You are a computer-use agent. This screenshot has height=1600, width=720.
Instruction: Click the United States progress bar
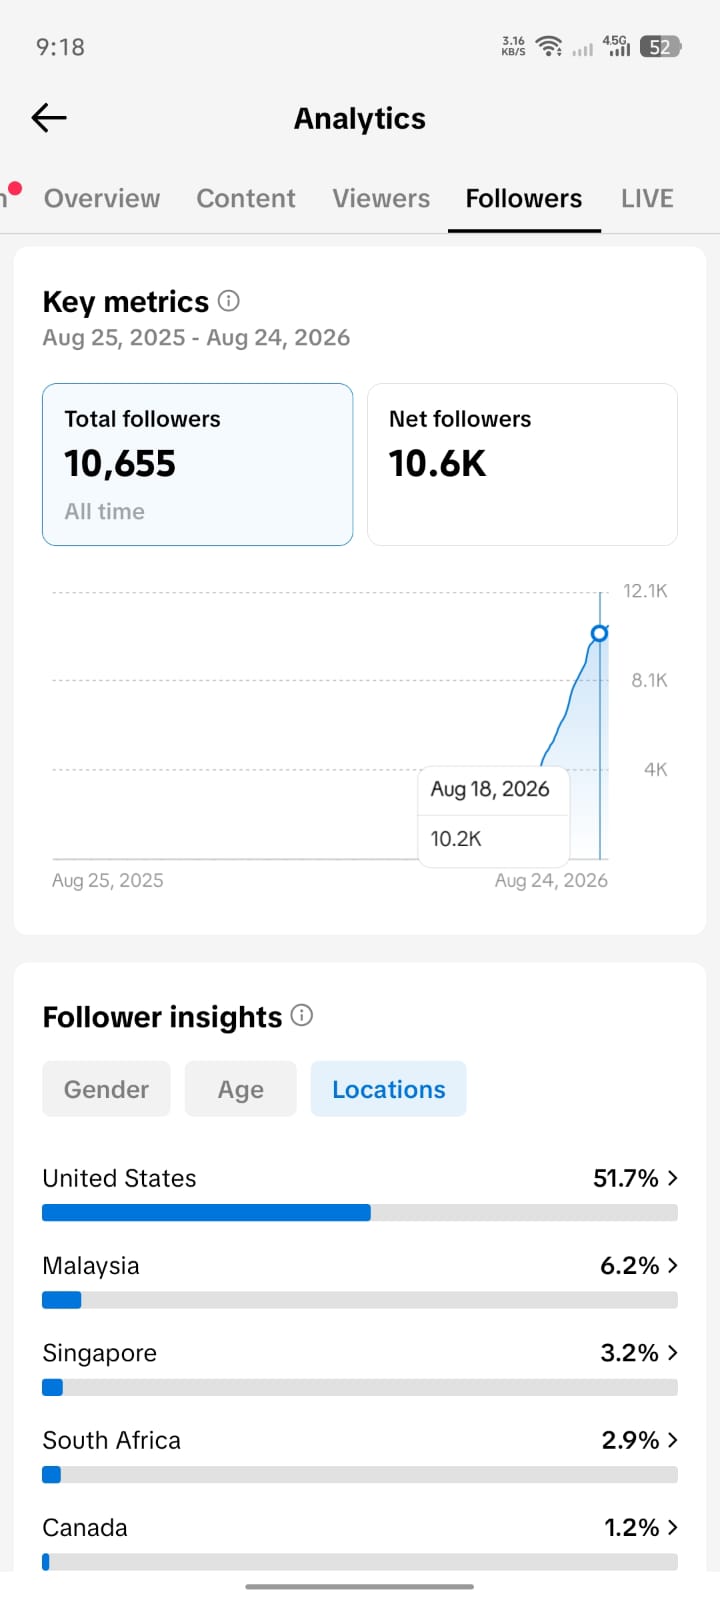tap(360, 1213)
